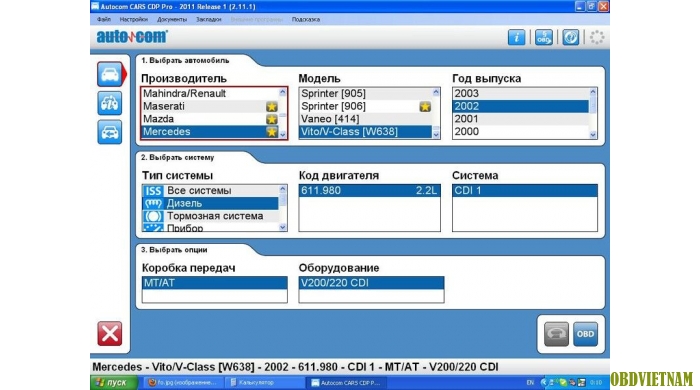Select Vaneo [414] model
The height and width of the screenshot is (390, 700).
pyautogui.click(x=366, y=119)
